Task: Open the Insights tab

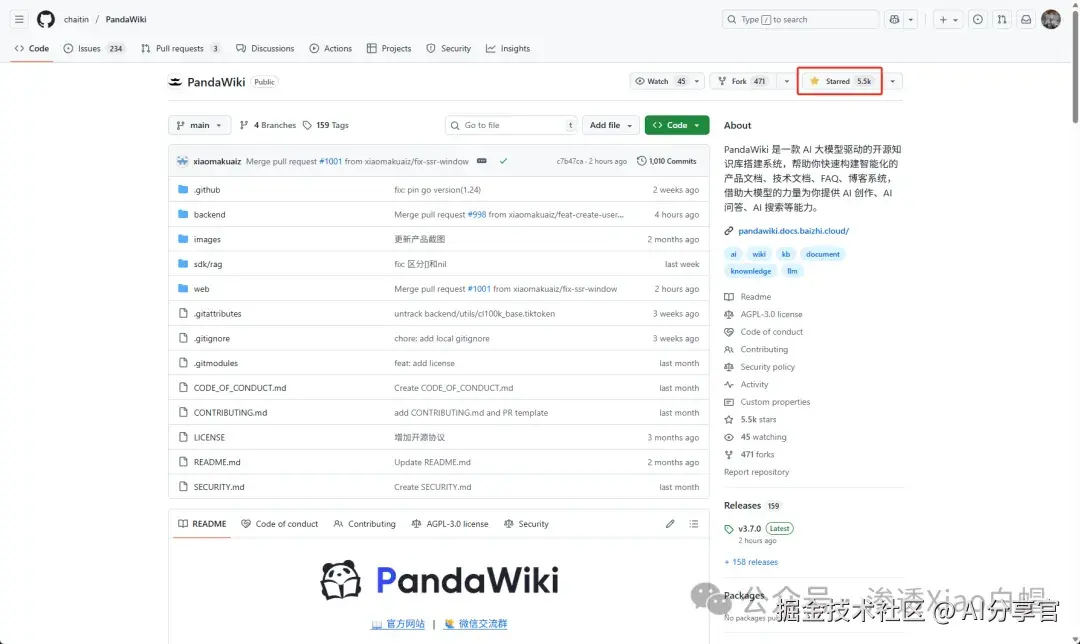Action: (x=508, y=48)
